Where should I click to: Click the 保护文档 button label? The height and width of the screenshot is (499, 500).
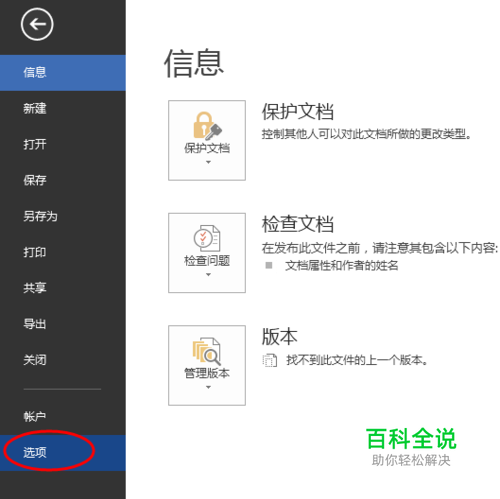[x=207, y=148]
